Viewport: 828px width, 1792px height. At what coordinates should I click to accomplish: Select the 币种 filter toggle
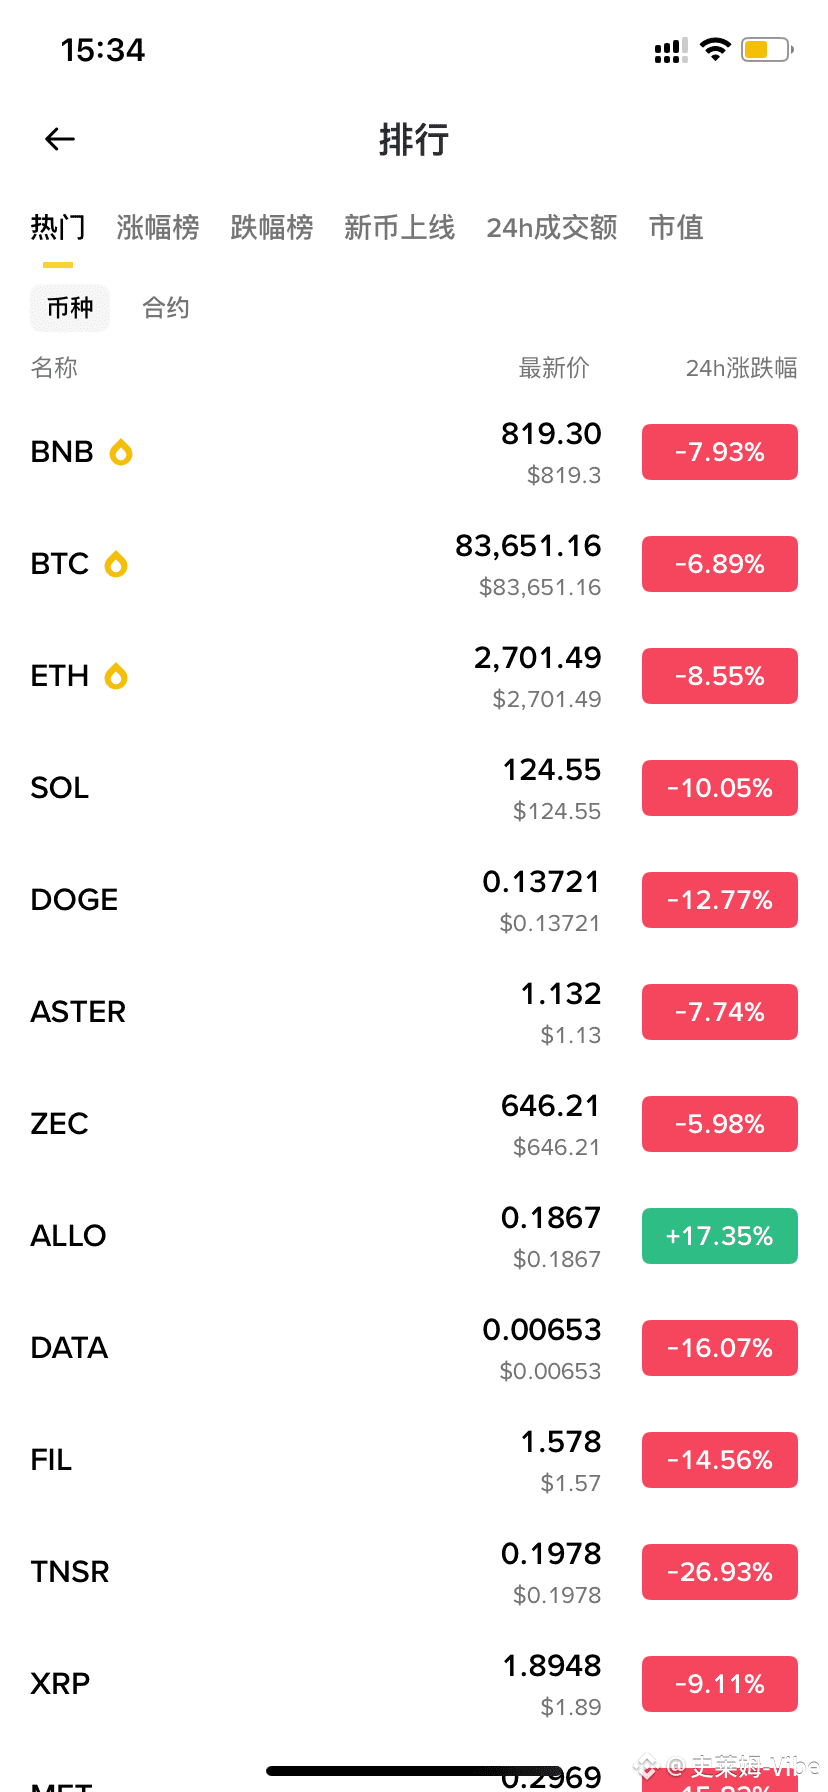(70, 308)
